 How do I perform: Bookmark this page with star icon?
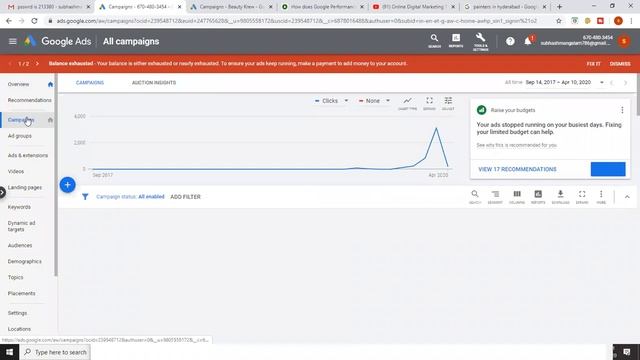click(x=559, y=21)
